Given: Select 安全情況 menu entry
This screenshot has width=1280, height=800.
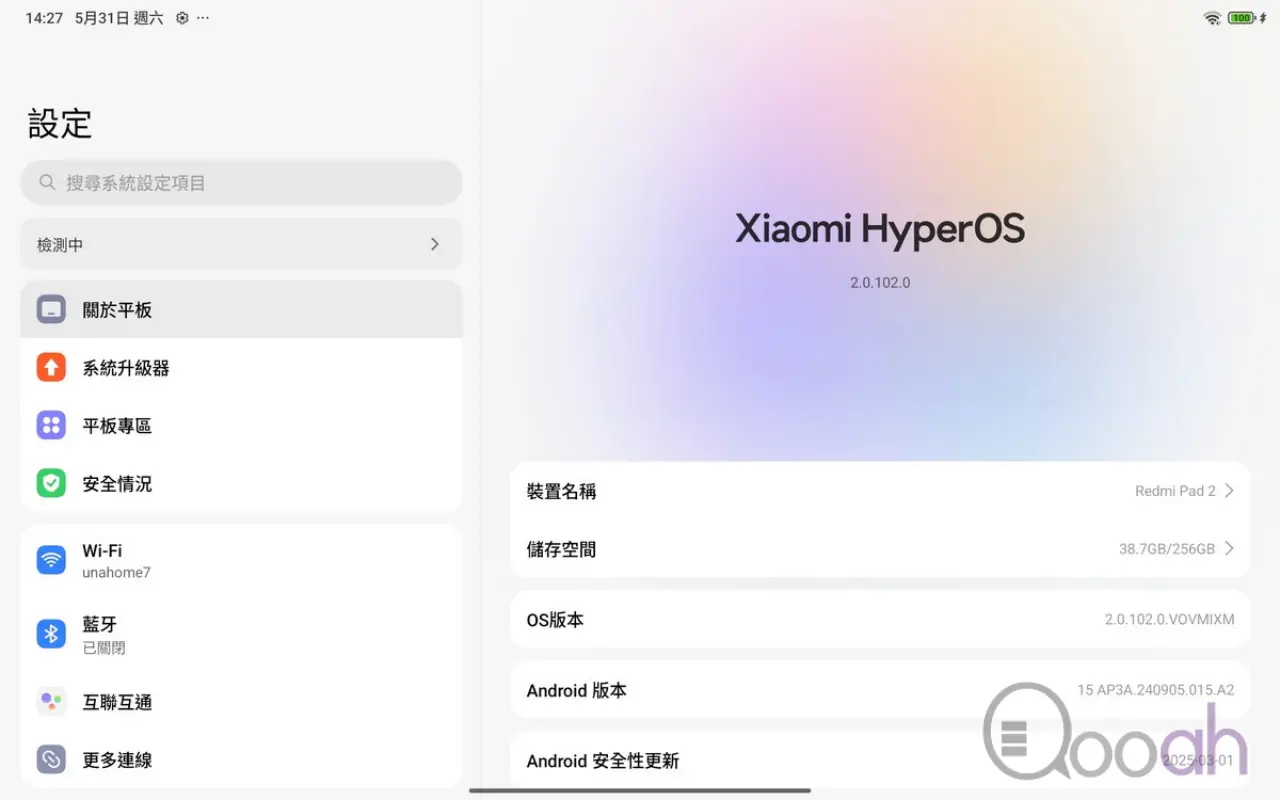Looking at the screenshot, I should pyautogui.click(x=241, y=483).
